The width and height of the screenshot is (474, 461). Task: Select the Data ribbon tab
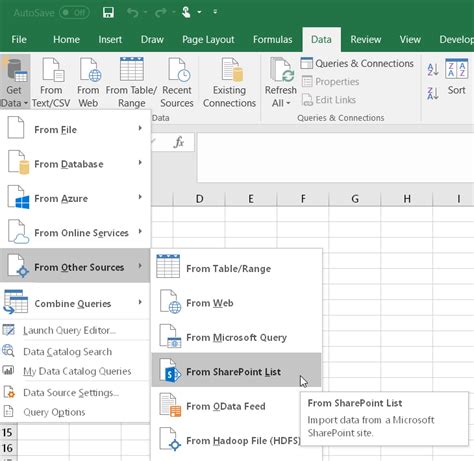pos(321,40)
